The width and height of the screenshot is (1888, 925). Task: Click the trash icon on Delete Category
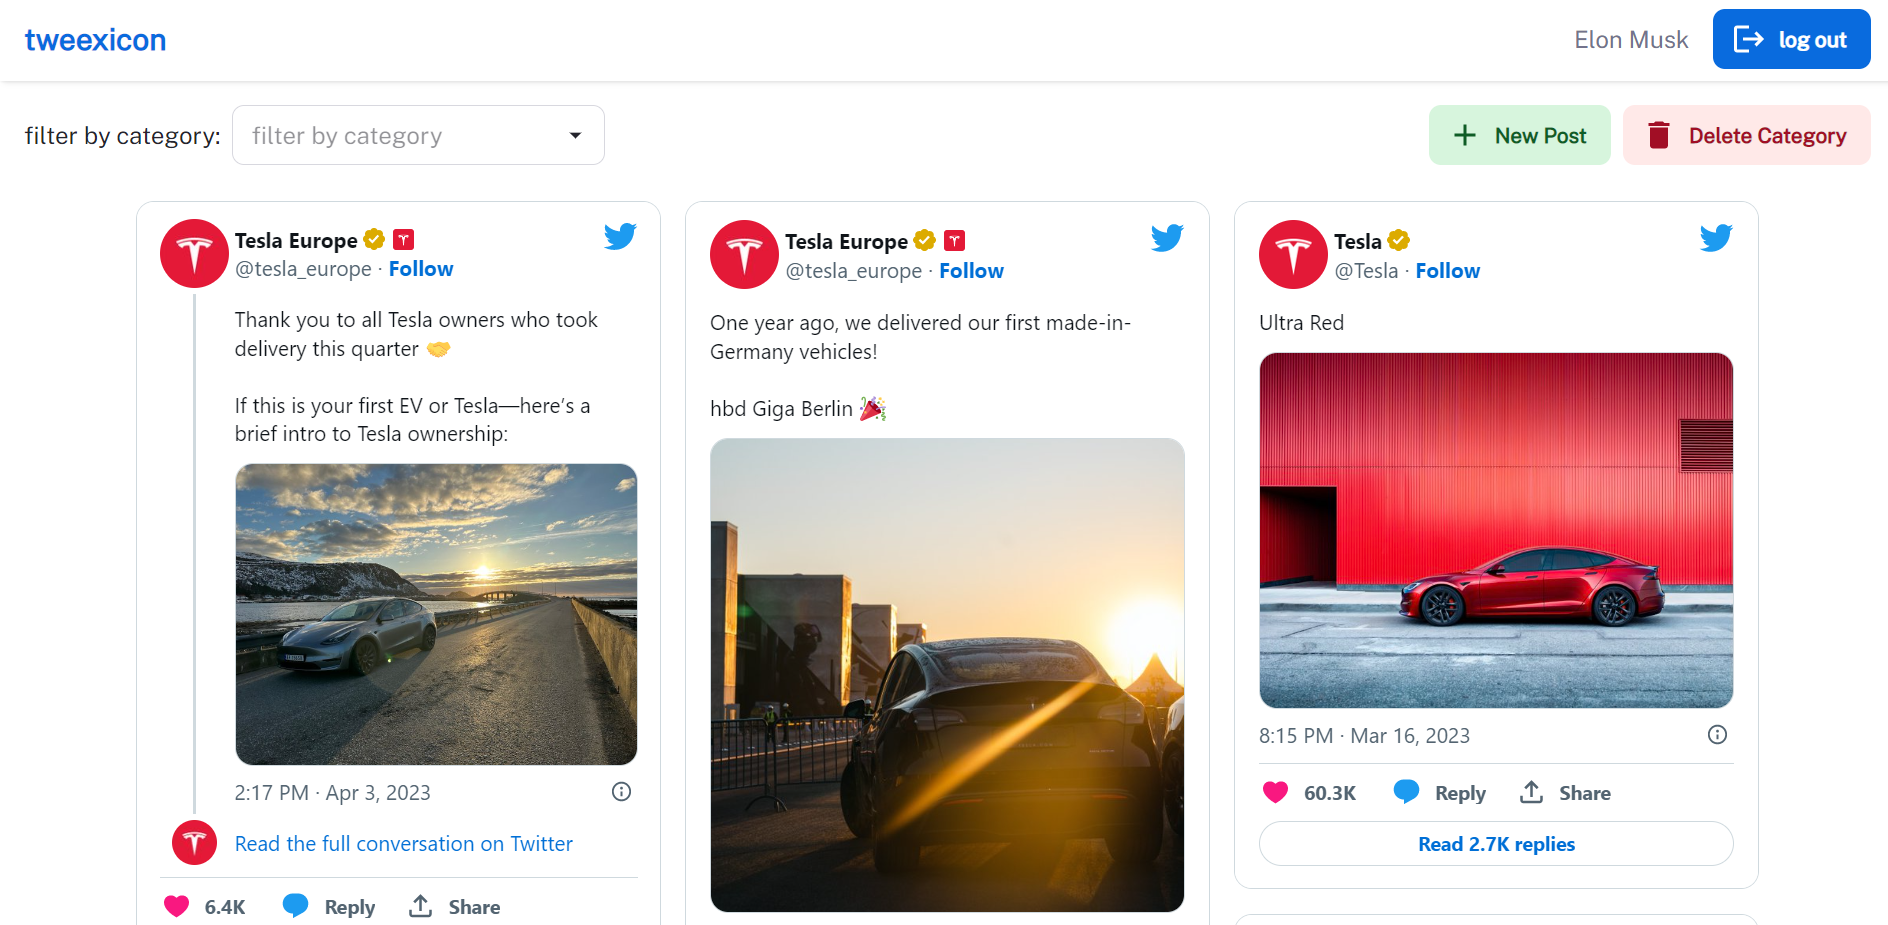pyautogui.click(x=1659, y=135)
